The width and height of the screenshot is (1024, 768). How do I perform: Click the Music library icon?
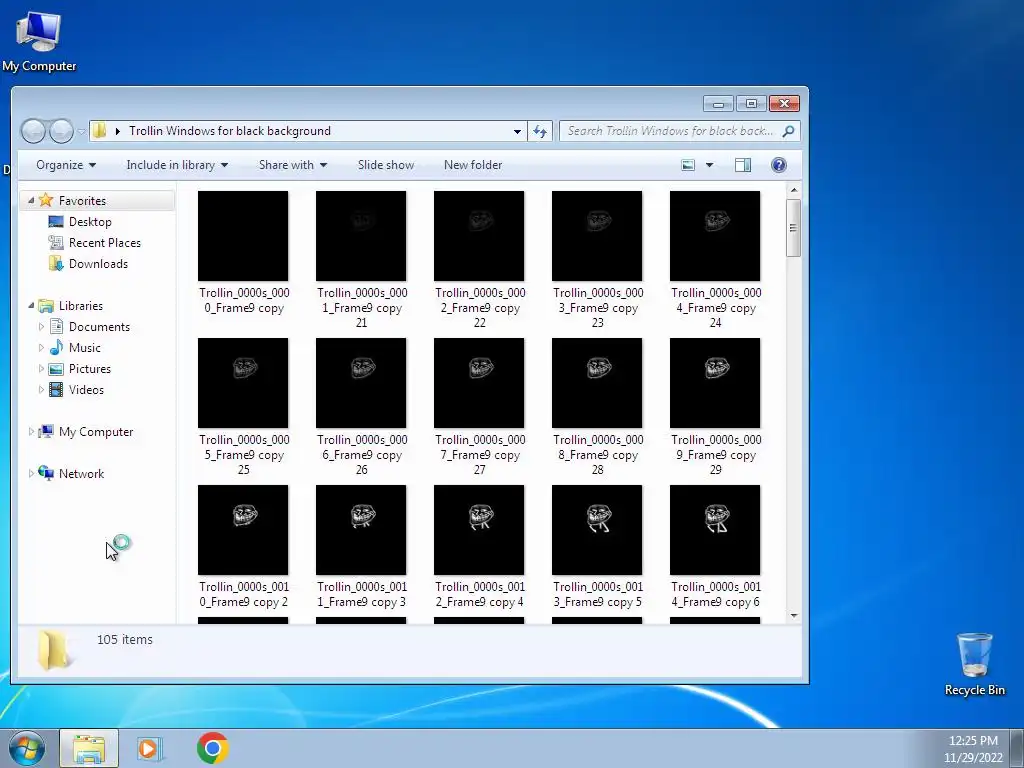(x=57, y=347)
